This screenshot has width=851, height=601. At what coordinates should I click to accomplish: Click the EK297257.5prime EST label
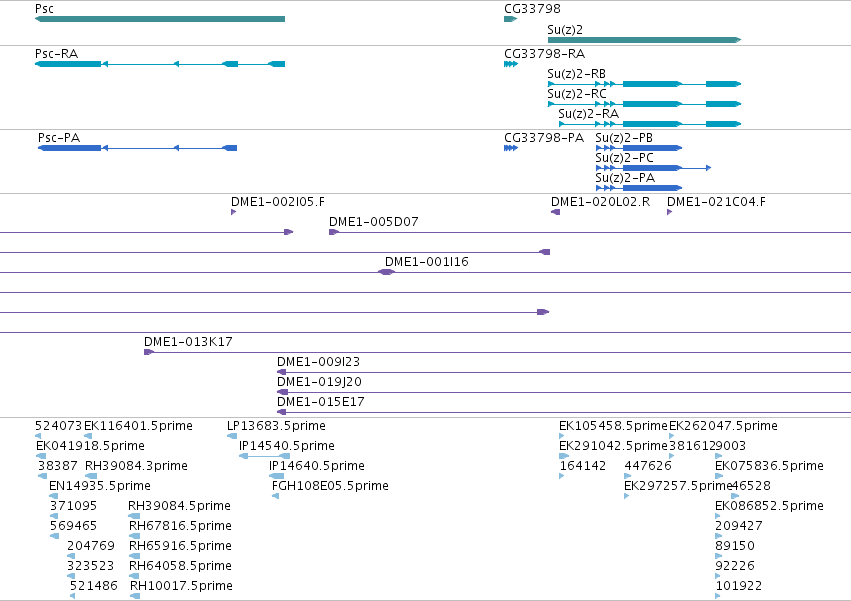pos(678,486)
